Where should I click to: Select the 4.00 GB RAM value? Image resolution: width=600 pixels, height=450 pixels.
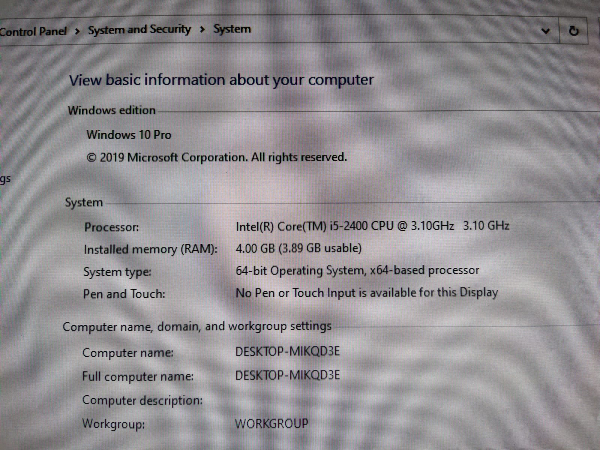[298, 248]
